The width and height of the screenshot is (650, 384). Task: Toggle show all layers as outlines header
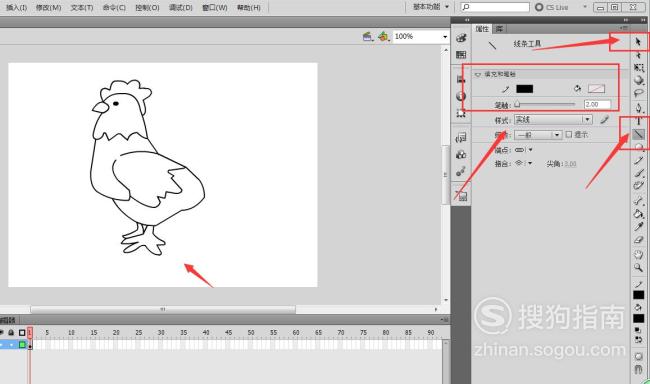pyautogui.click(x=22, y=333)
